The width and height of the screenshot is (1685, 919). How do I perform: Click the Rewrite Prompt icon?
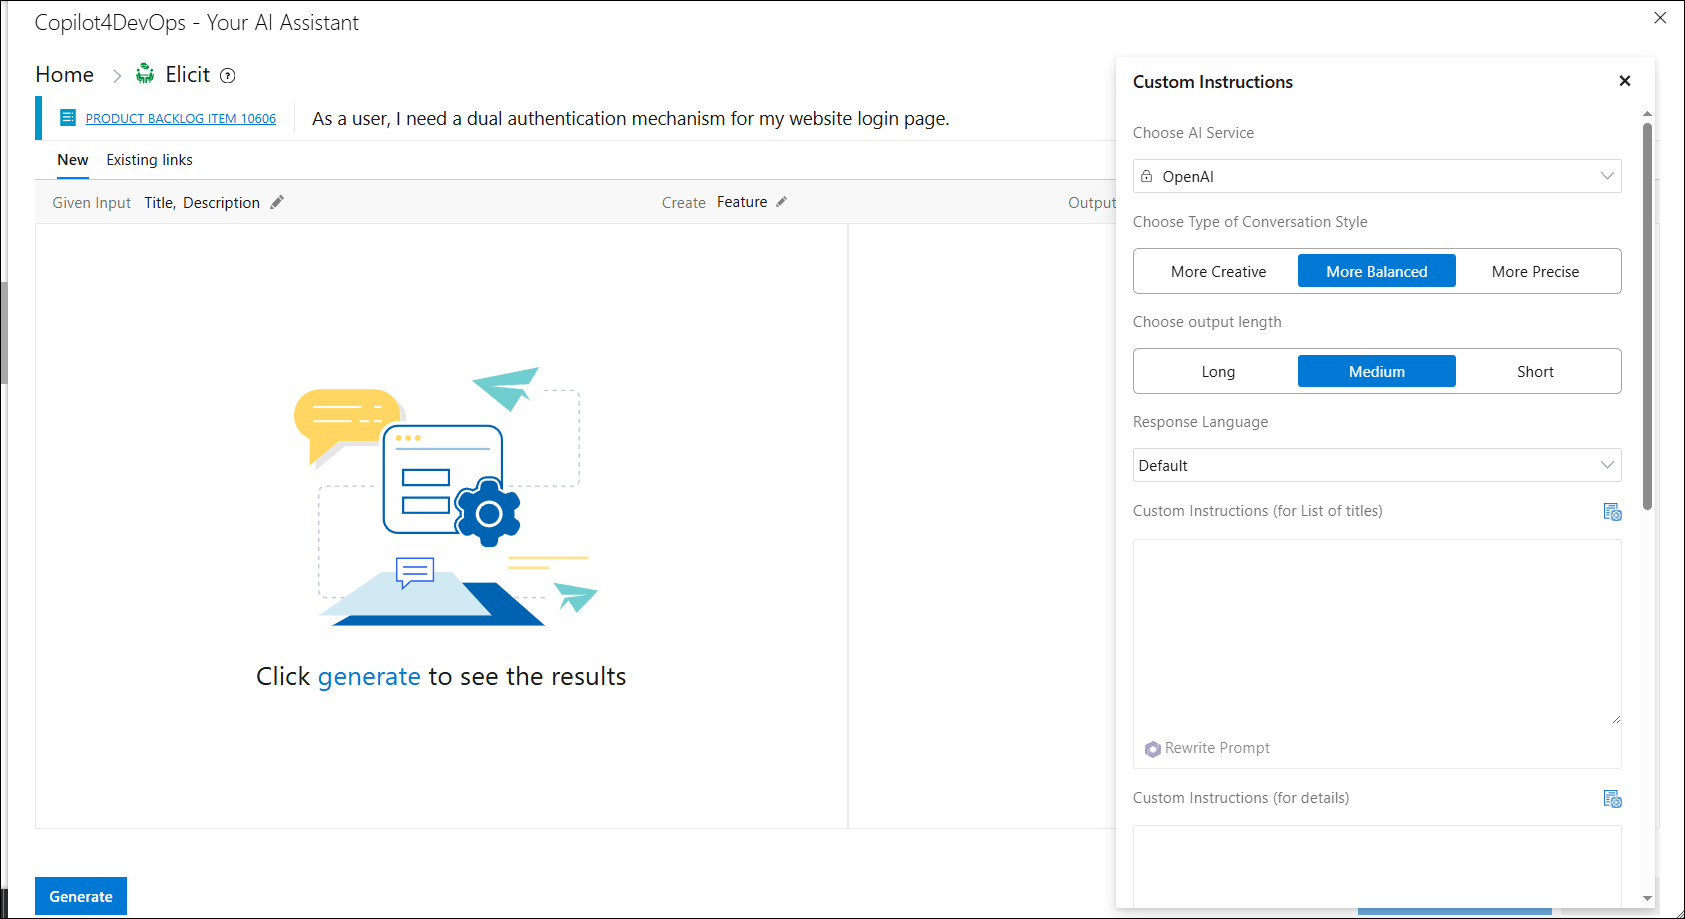pos(1152,749)
